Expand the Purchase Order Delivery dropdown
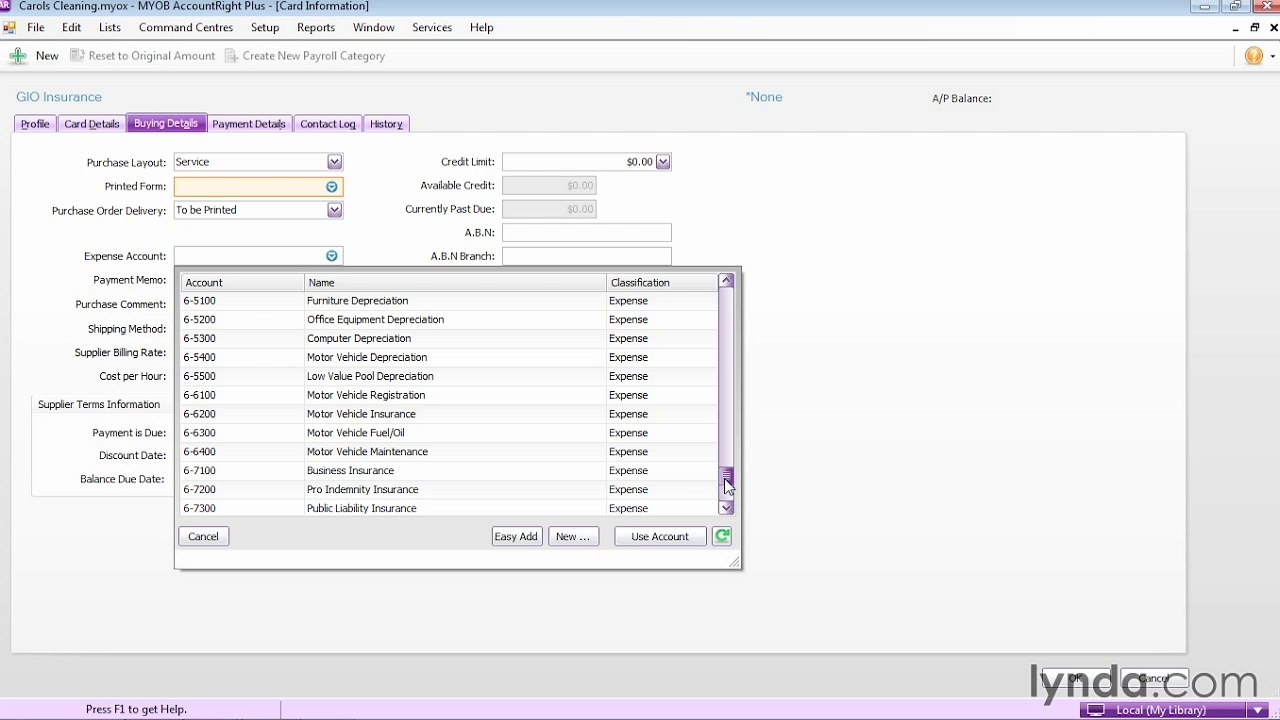 point(334,210)
